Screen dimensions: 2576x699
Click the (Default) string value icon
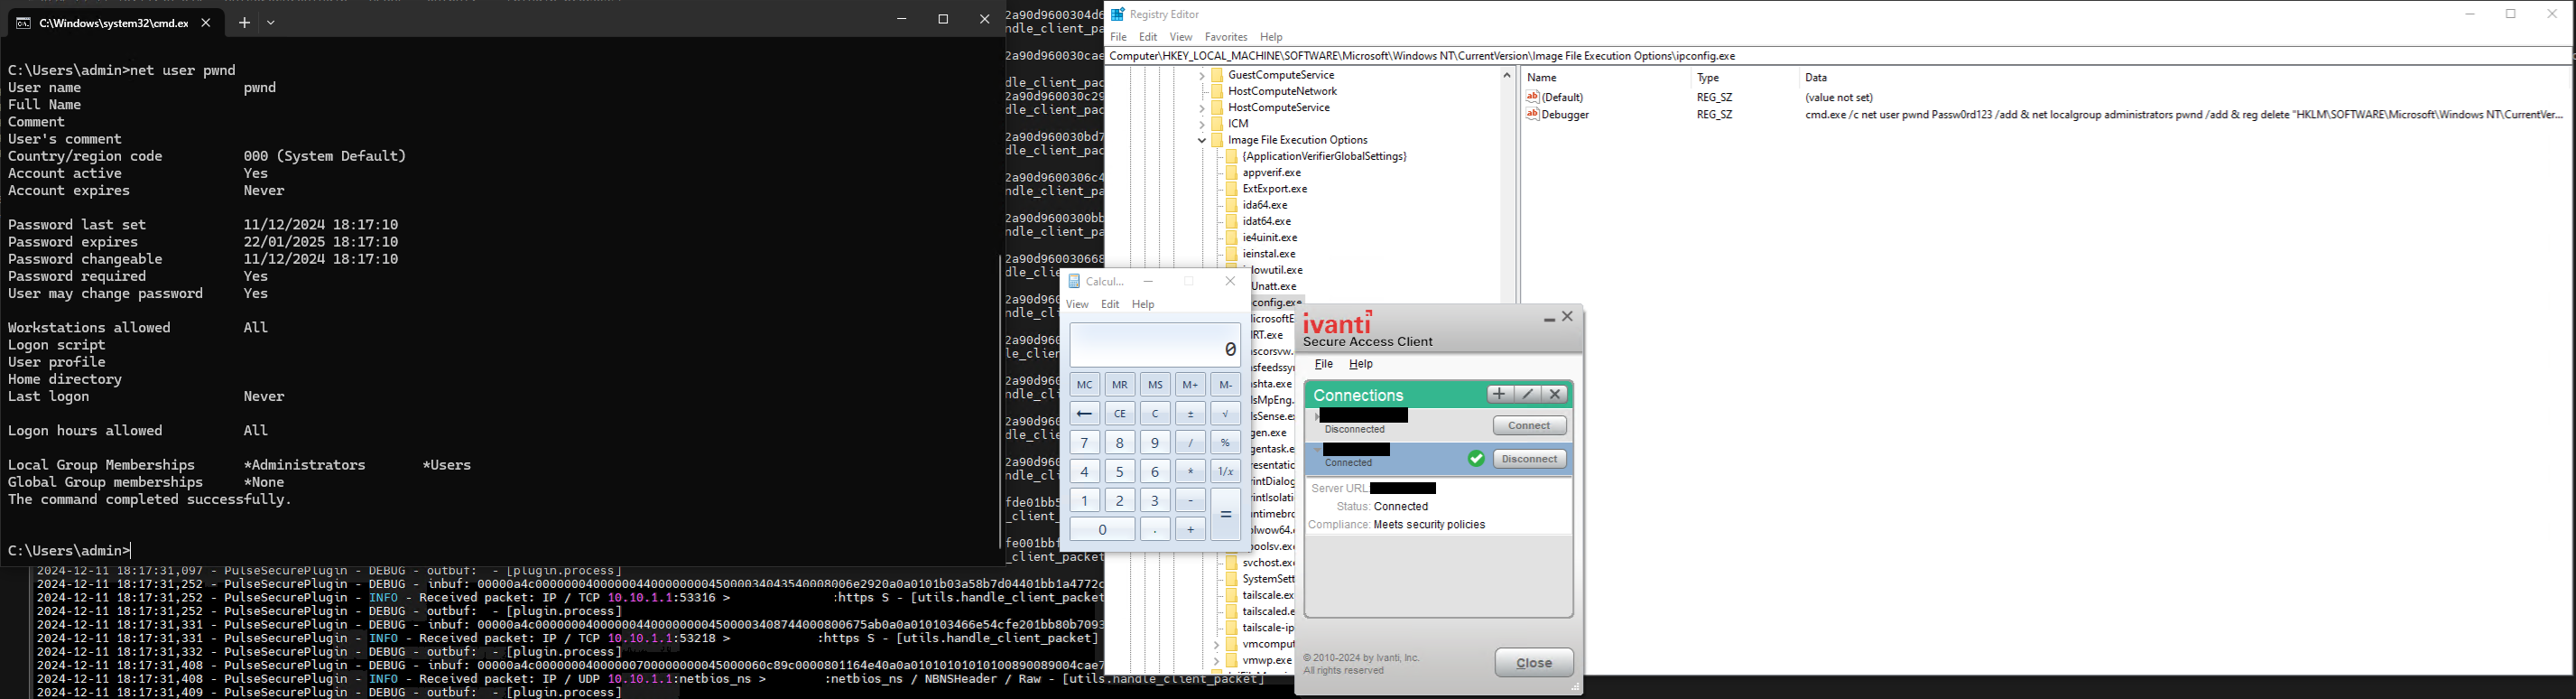tap(1532, 97)
